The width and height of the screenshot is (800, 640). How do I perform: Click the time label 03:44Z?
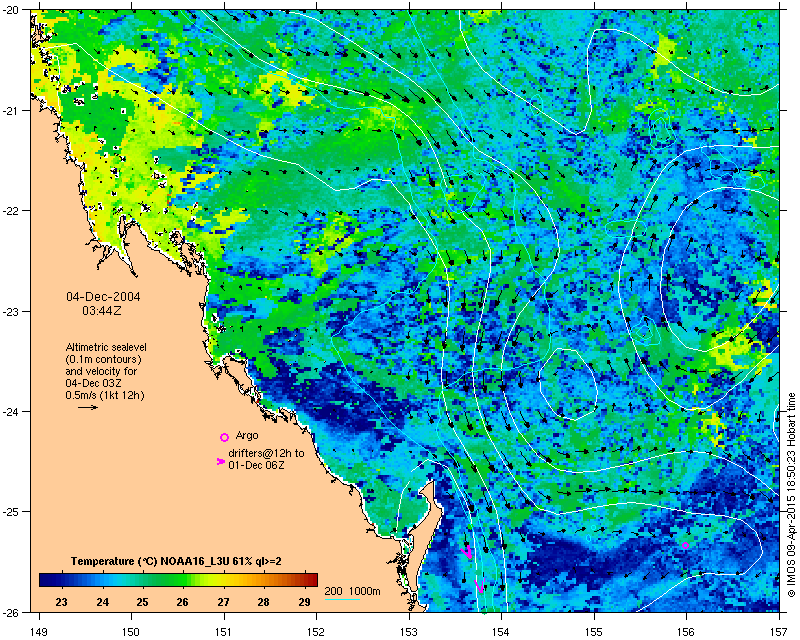102,310
